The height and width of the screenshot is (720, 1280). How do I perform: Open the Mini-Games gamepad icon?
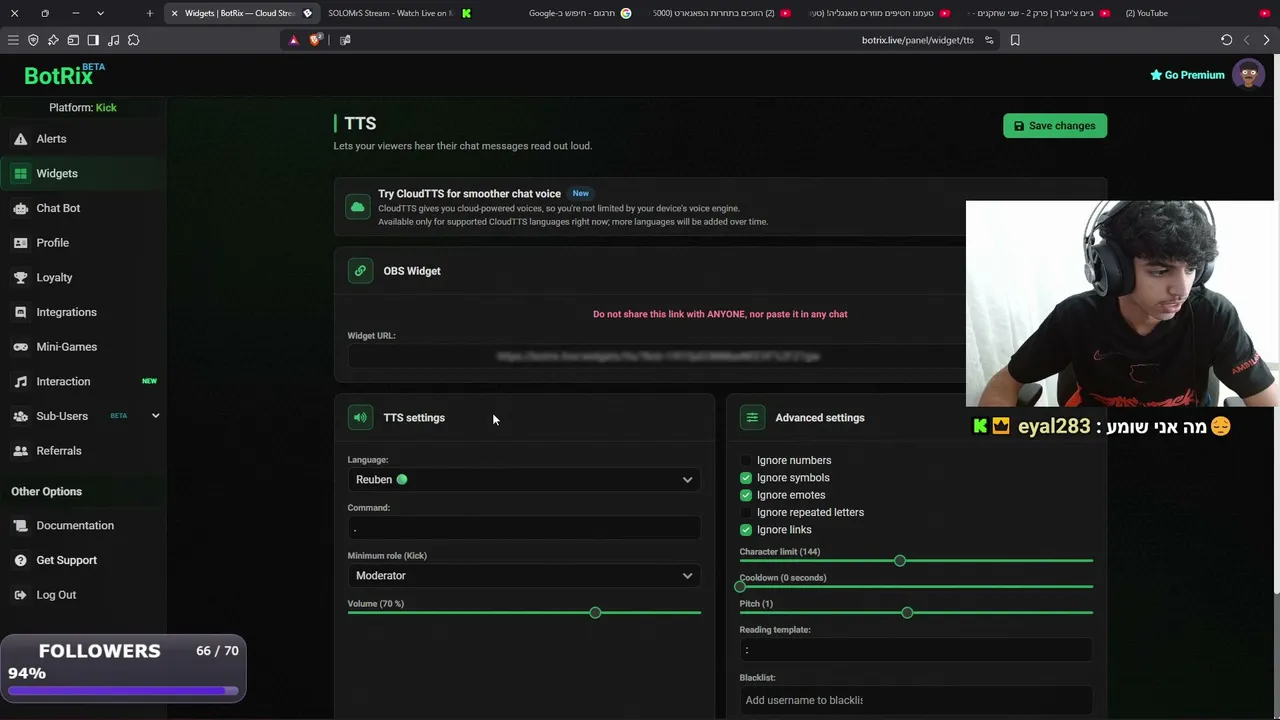coord(20,347)
